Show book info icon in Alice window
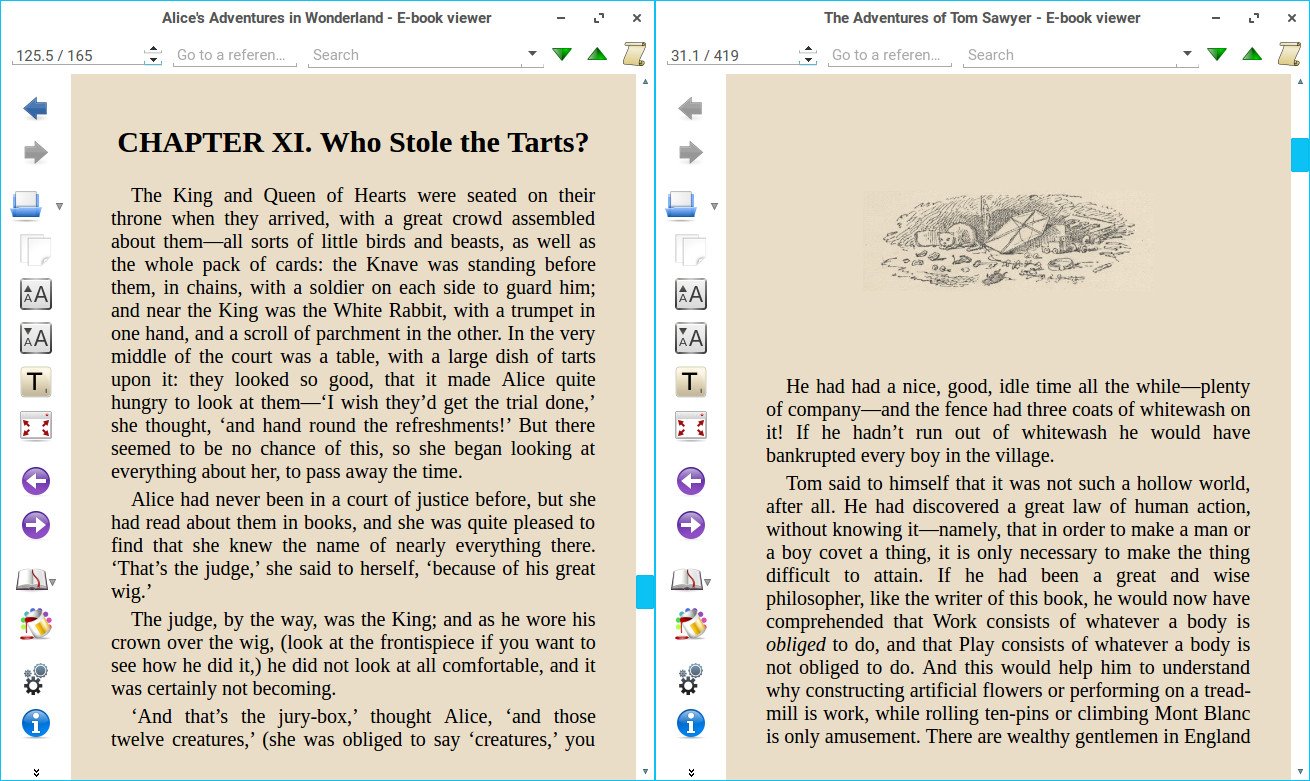Viewport: 1310px width, 781px height. (36, 723)
